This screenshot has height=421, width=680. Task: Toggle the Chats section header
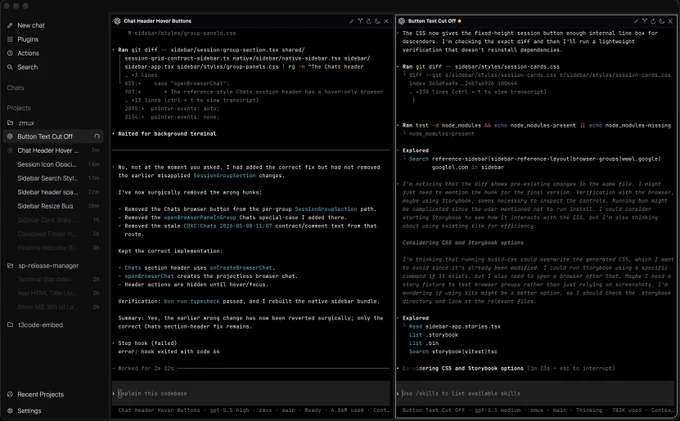pos(16,88)
